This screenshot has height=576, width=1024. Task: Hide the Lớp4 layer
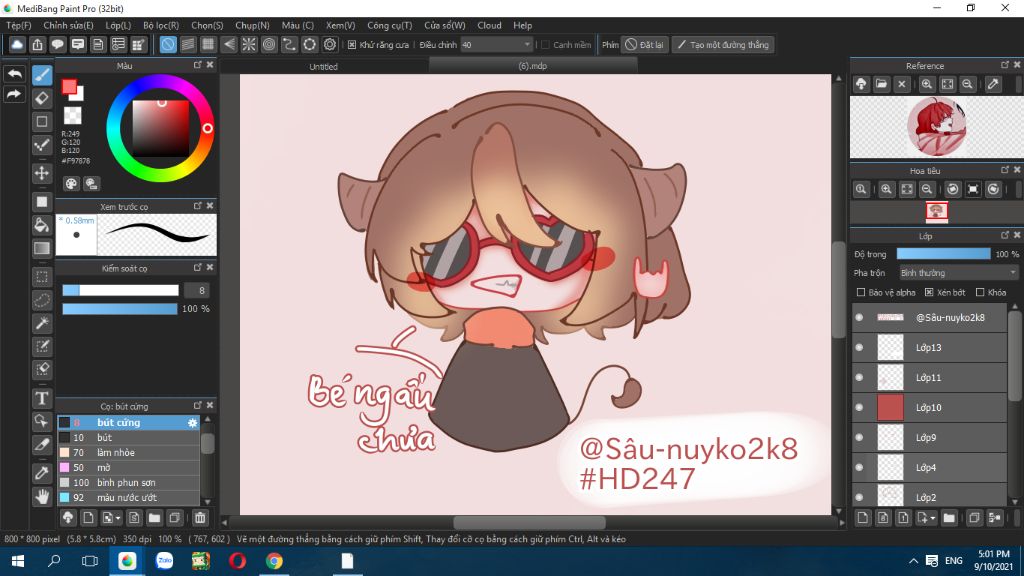(859, 468)
